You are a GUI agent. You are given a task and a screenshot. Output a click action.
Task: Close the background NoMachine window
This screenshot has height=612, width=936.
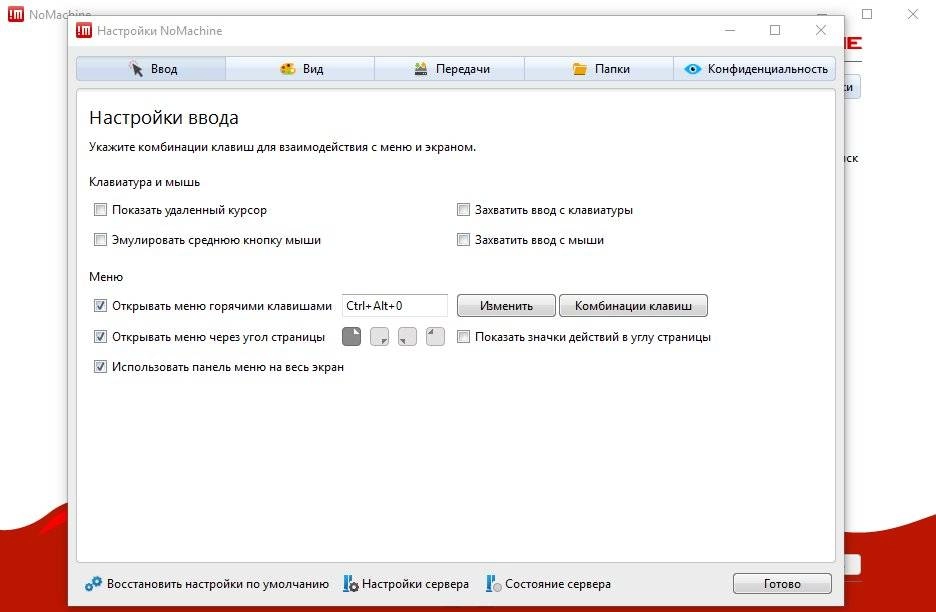click(913, 14)
